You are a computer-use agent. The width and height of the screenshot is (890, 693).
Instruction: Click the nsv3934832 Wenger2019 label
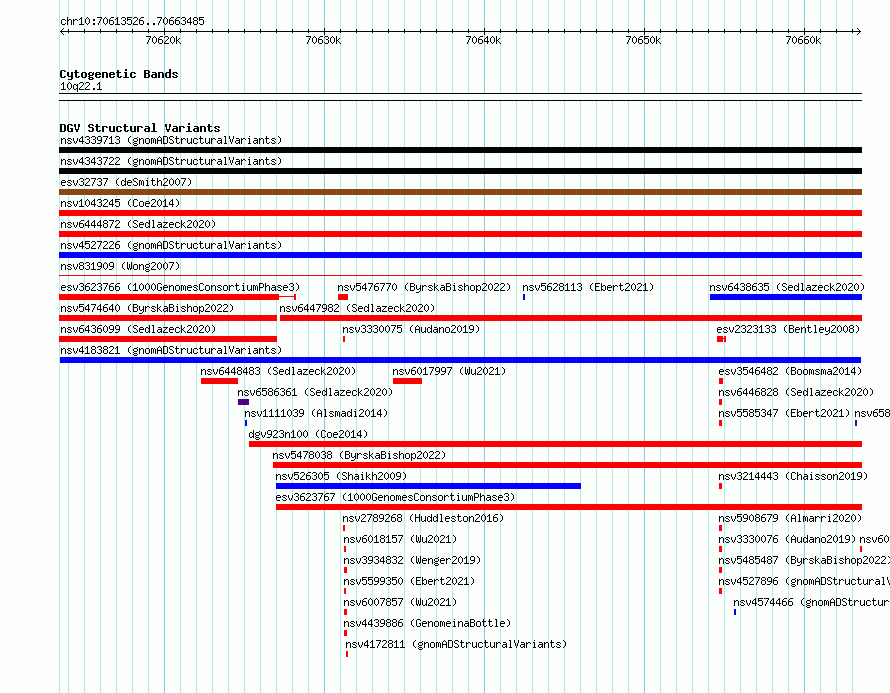coord(412,560)
